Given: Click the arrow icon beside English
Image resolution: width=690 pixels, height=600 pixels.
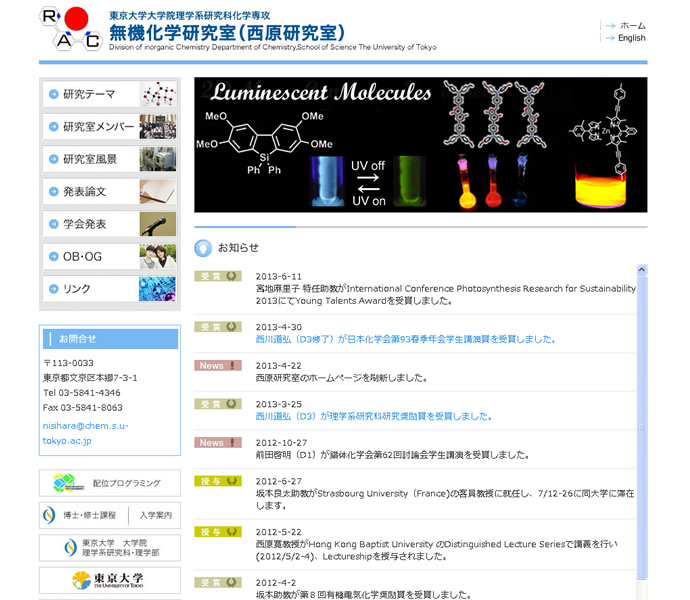Looking at the screenshot, I should (x=610, y=38).
